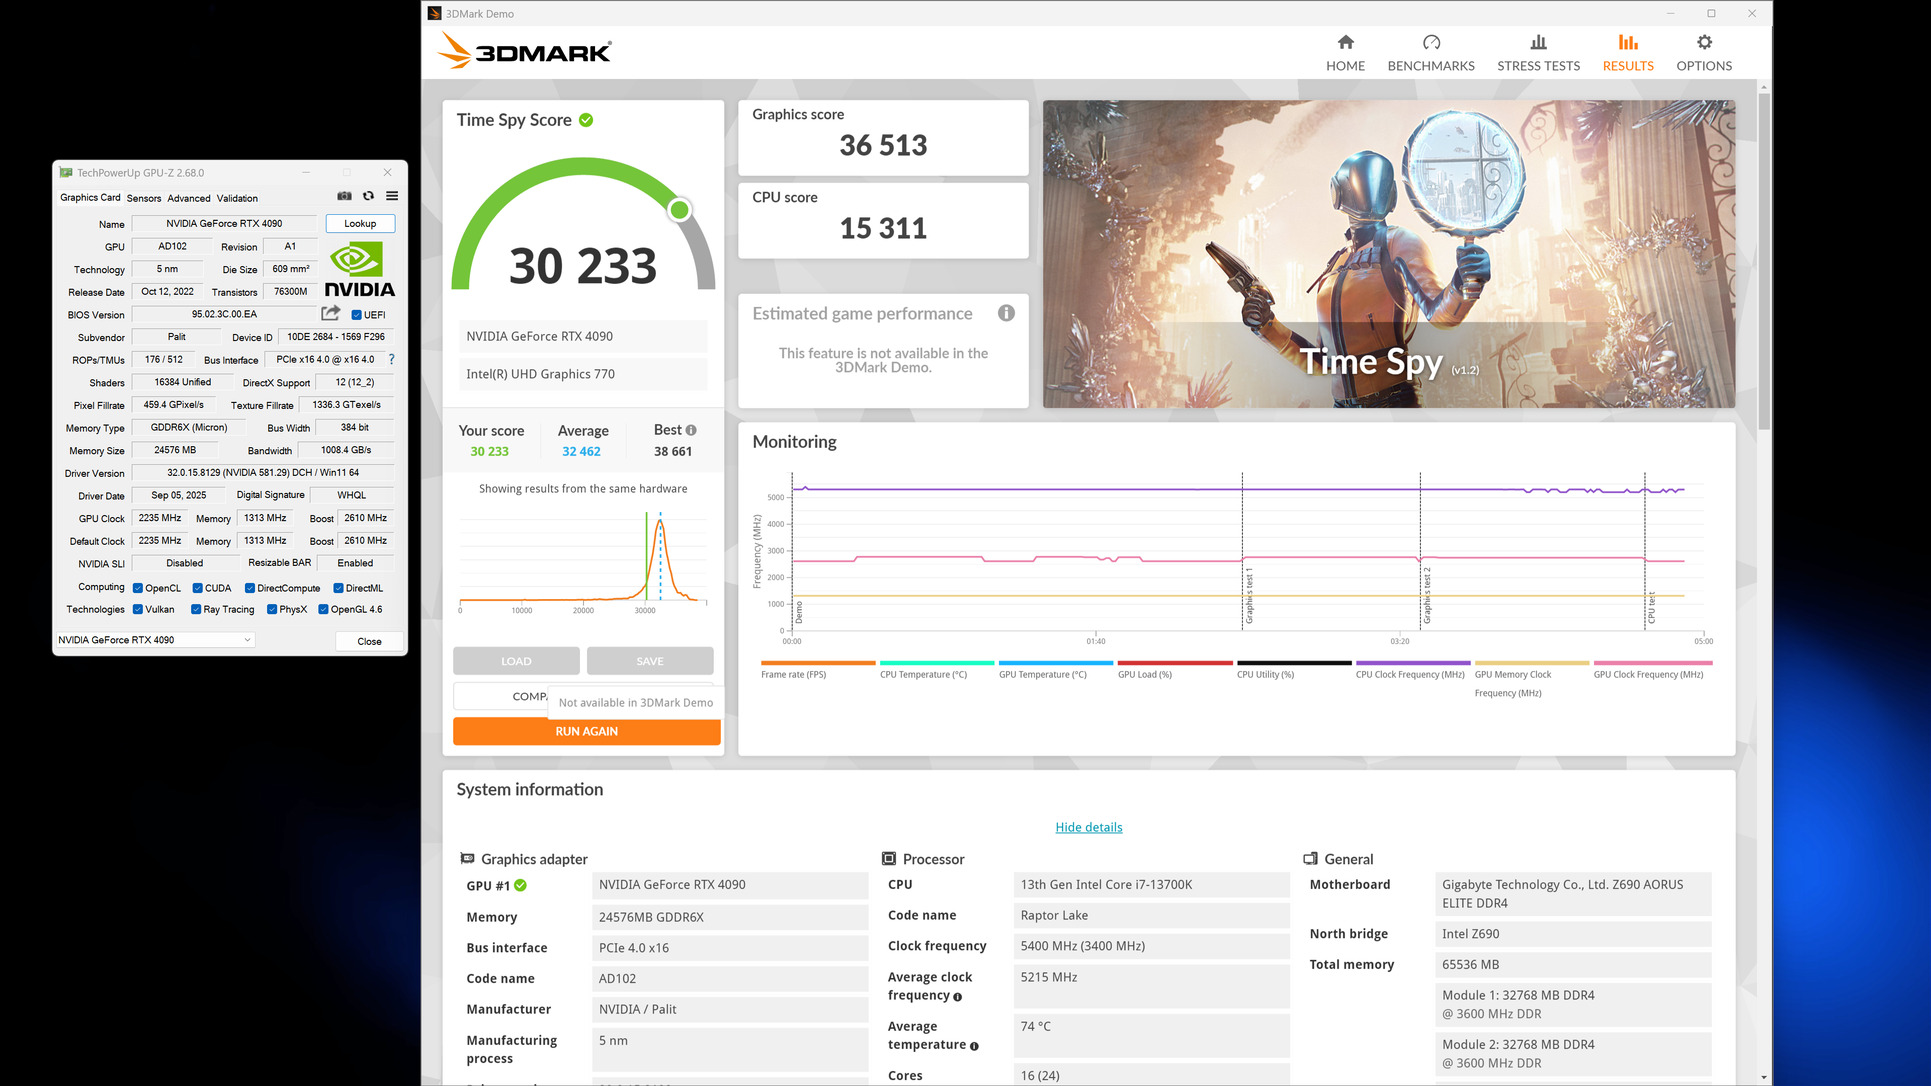The height and width of the screenshot is (1086, 1931).
Task: Open the Benchmarks gauge icon
Action: (1430, 42)
